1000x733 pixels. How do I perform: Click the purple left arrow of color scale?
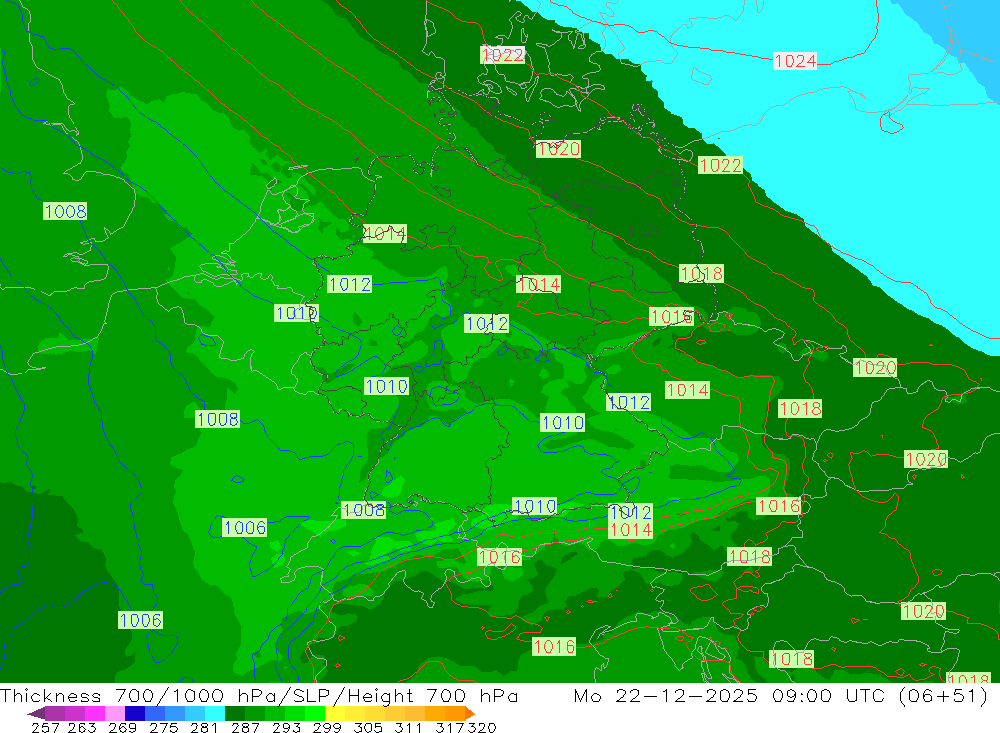click(36, 713)
